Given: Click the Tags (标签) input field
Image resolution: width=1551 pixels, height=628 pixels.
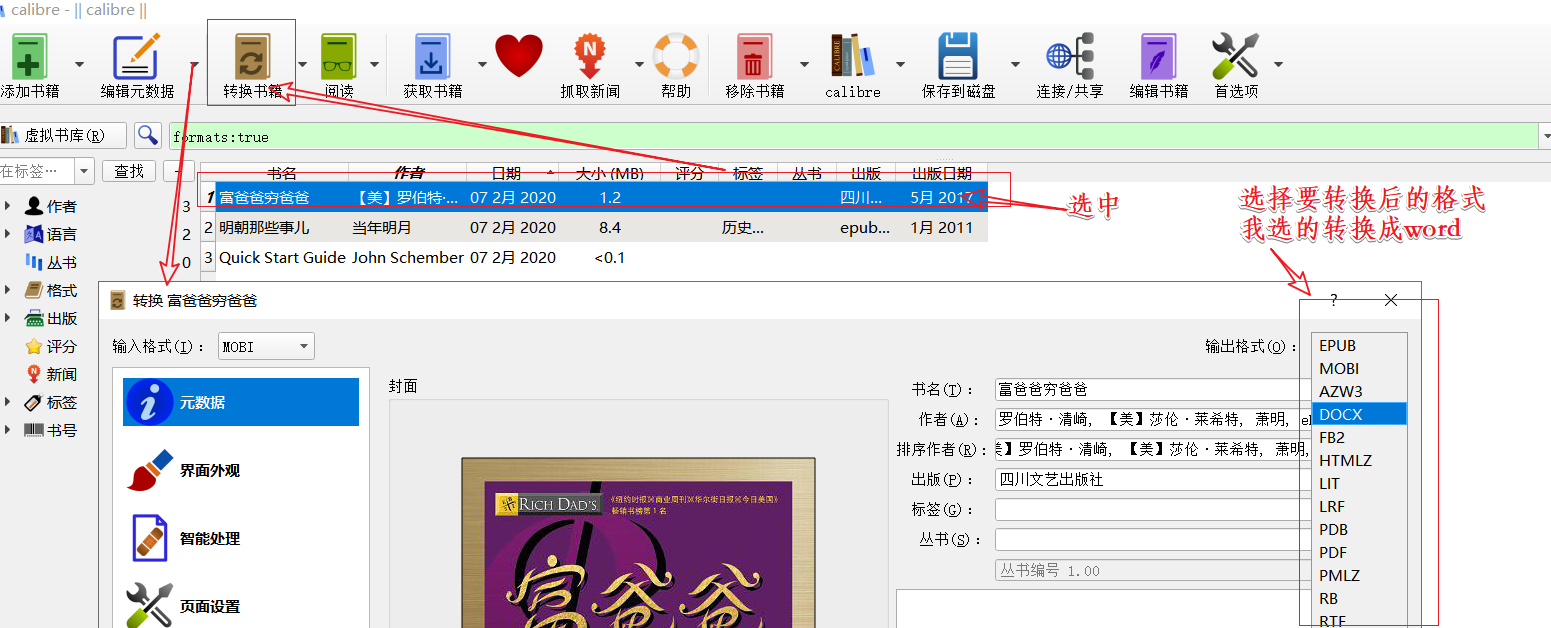Looking at the screenshot, I should [x=1153, y=509].
